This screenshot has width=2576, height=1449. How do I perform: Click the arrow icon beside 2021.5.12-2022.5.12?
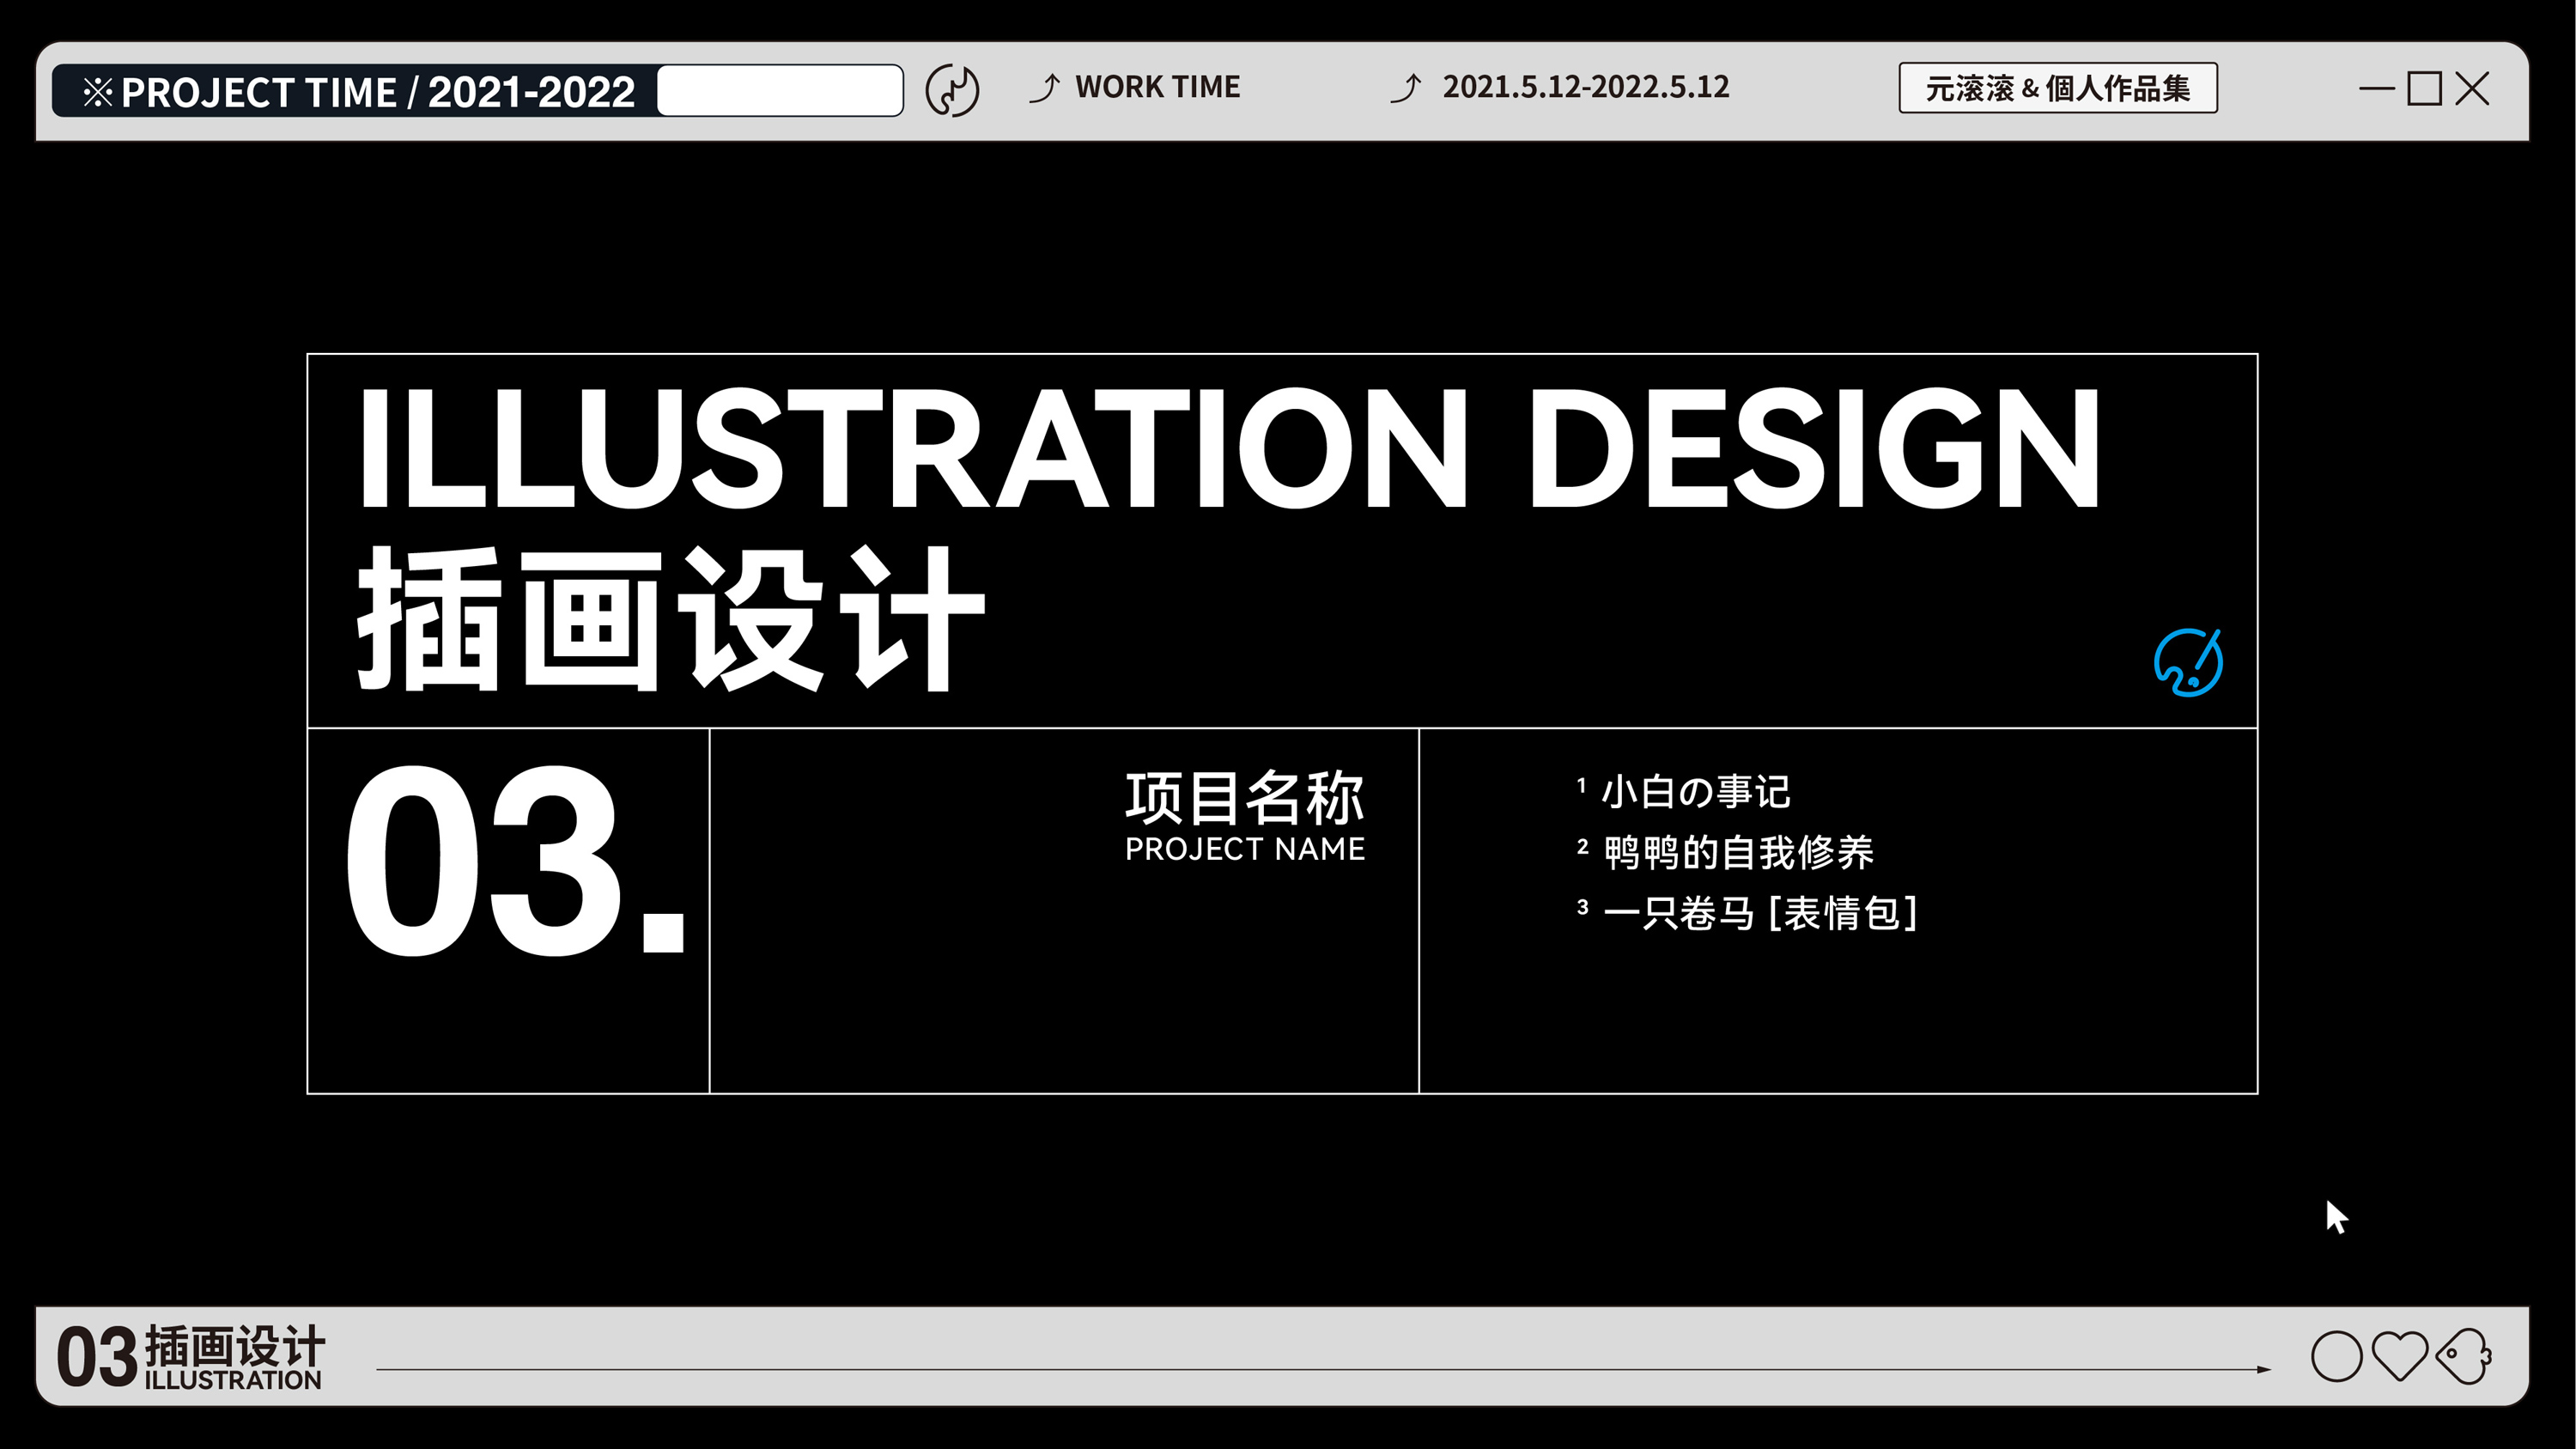tap(1405, 88)
